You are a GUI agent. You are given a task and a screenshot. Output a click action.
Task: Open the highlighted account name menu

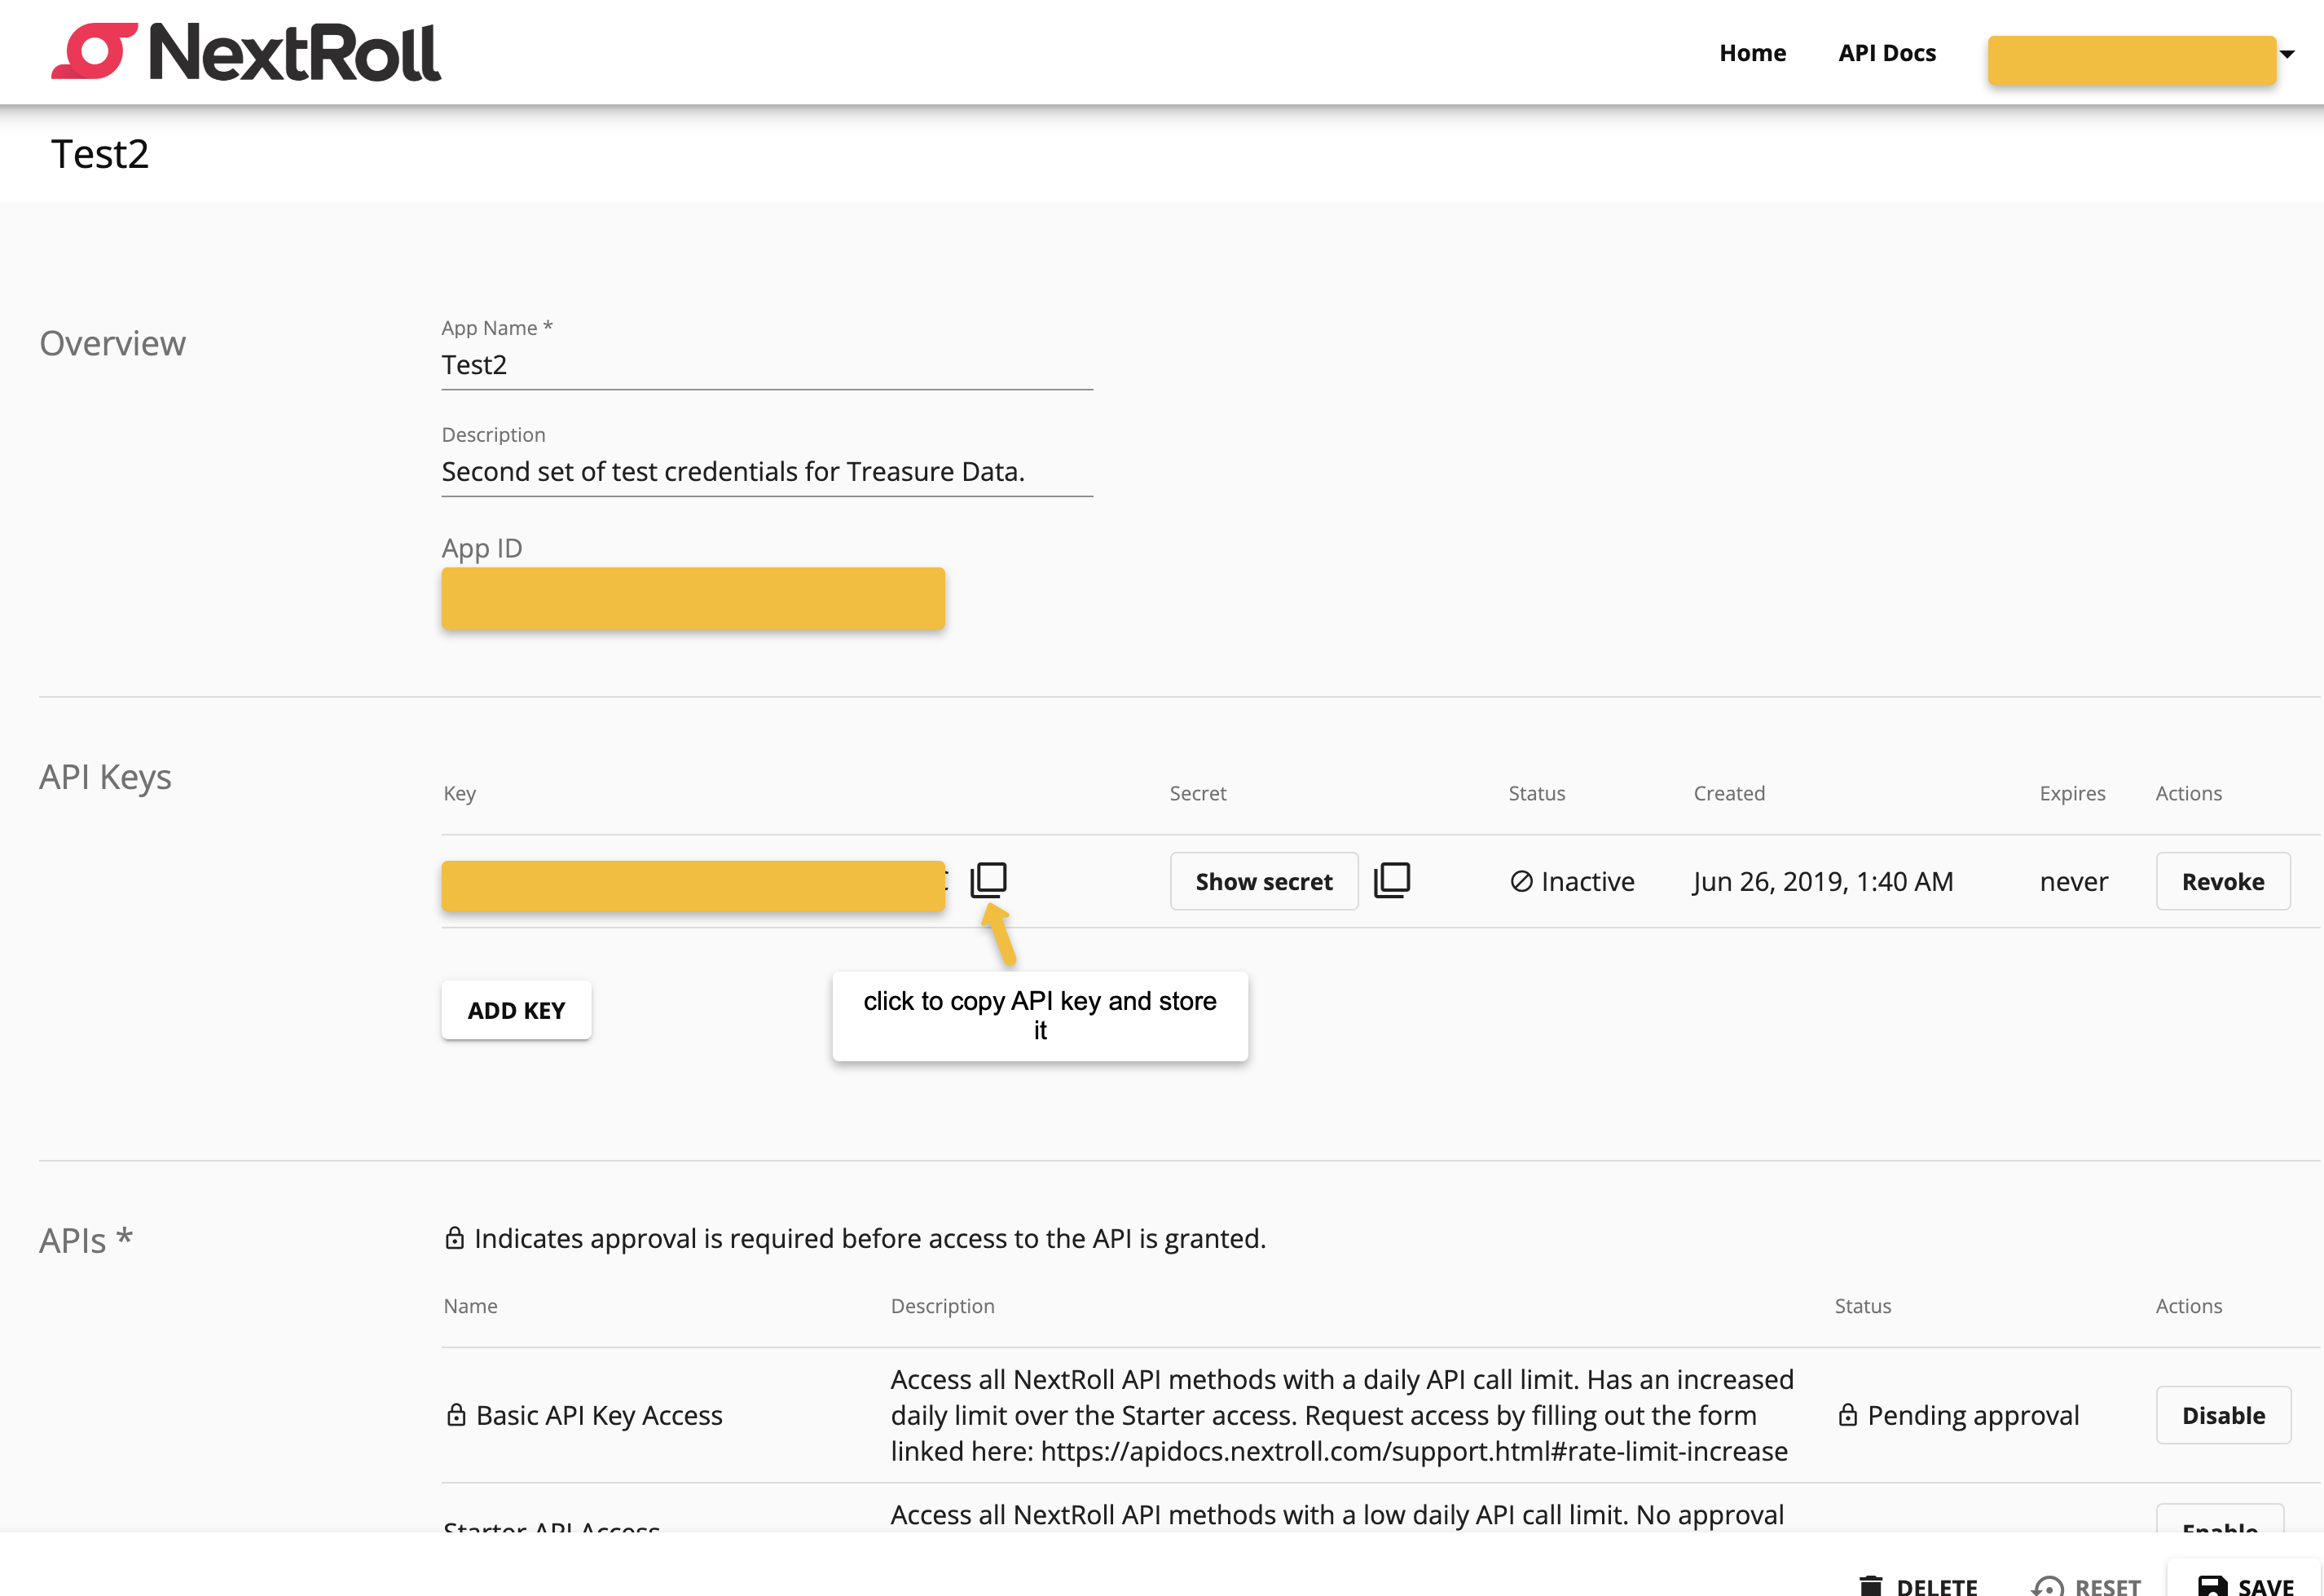(2131, 60)
